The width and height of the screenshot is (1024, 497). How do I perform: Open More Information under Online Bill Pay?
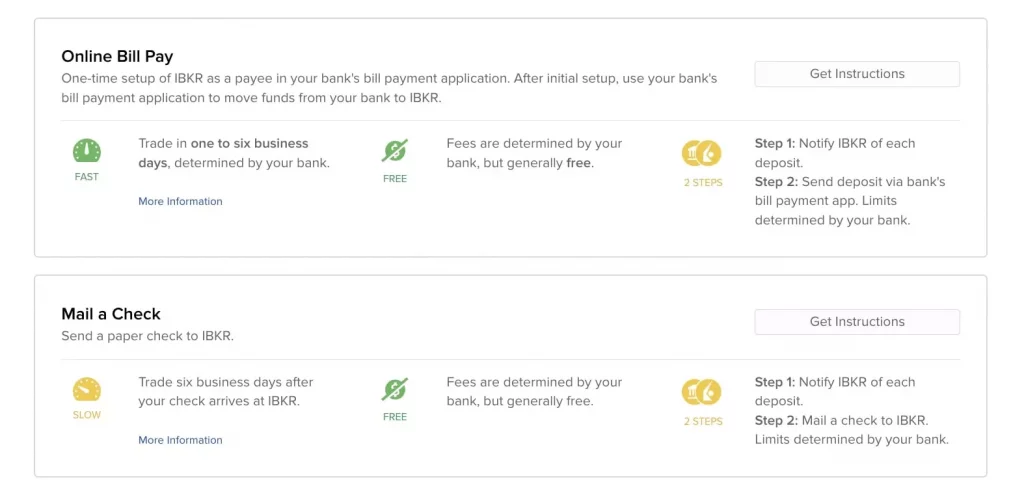click(180, 202)
